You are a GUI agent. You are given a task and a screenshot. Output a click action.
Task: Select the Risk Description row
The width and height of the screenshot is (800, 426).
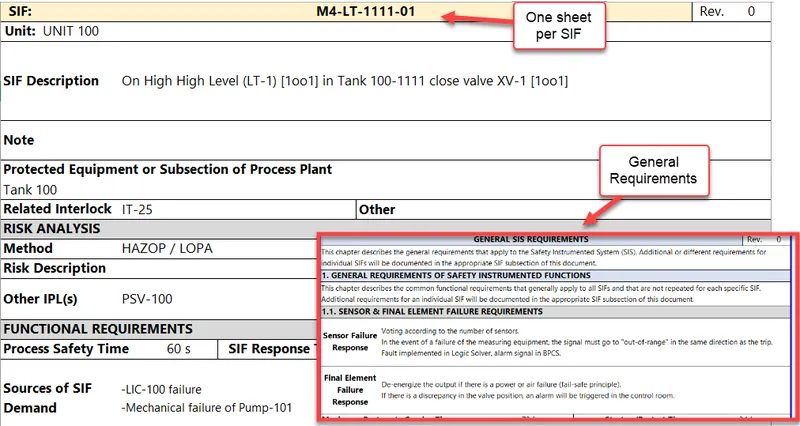pos(55,268)
